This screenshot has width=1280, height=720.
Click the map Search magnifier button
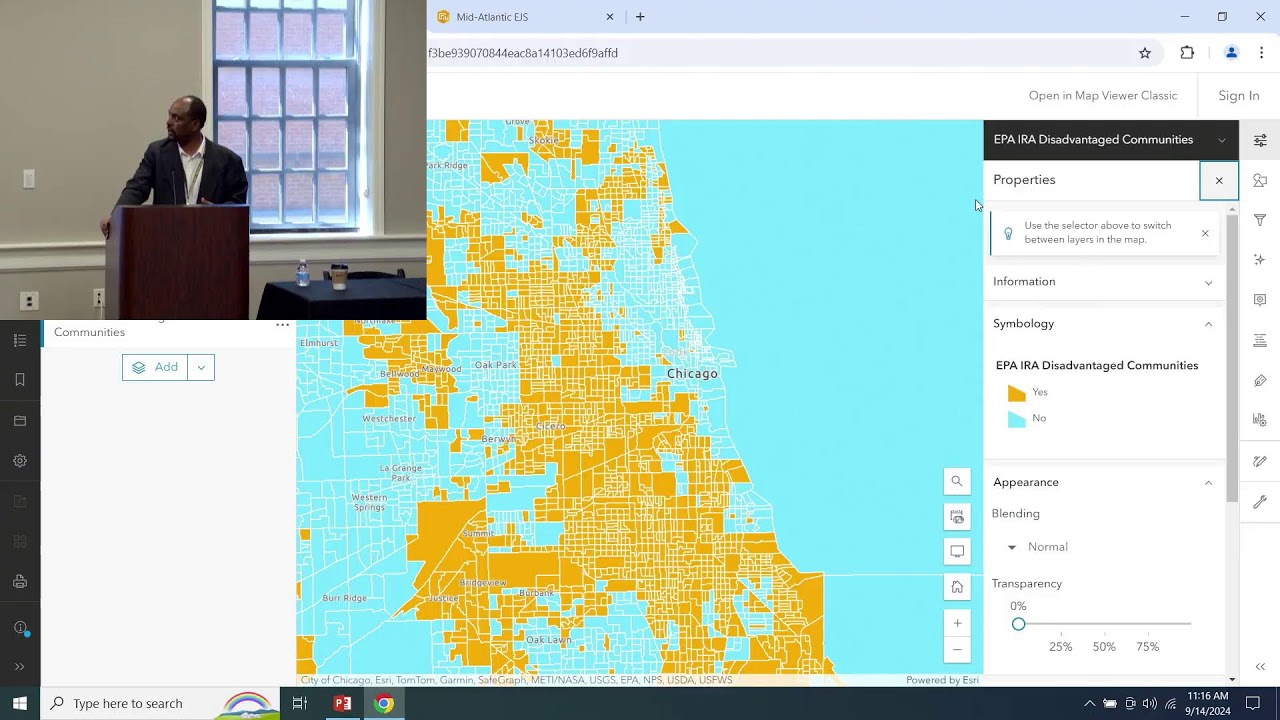coord(957,482)
